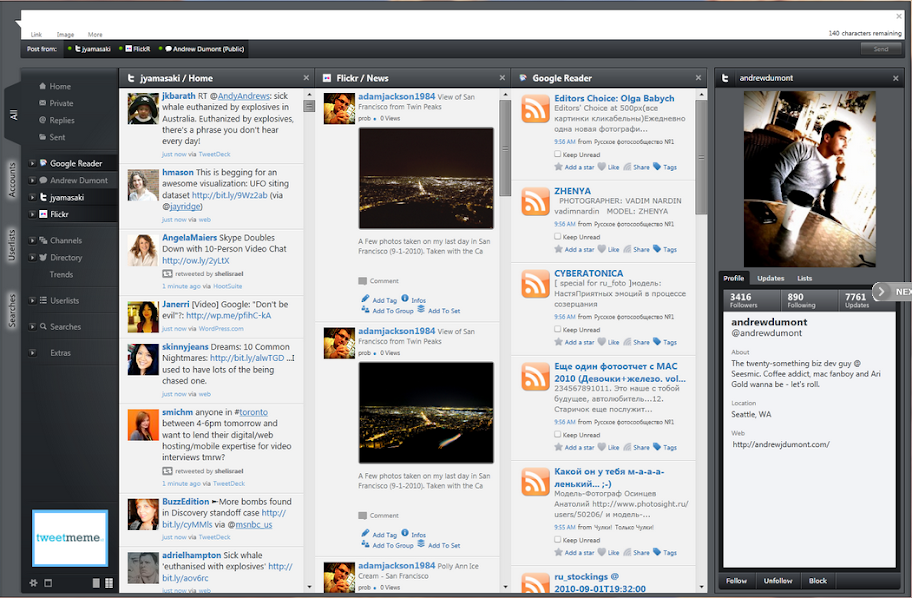Viewport: 912px width, 598px height.
Task: Expand the Extras section arrow
Action: (33, 353)
